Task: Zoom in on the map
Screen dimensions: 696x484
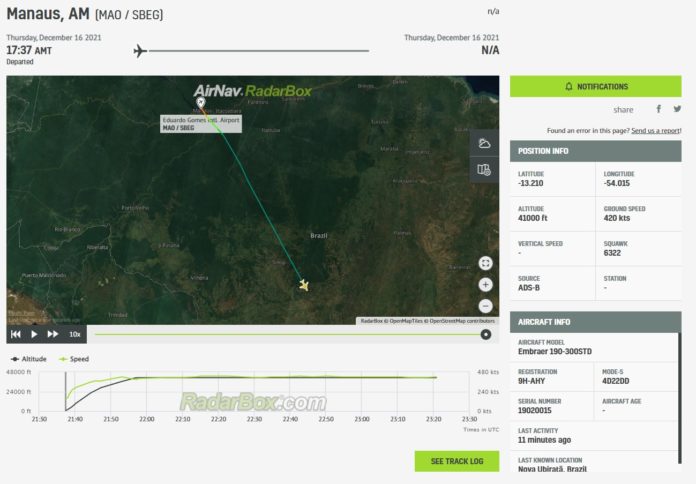Action: (486, 285)
